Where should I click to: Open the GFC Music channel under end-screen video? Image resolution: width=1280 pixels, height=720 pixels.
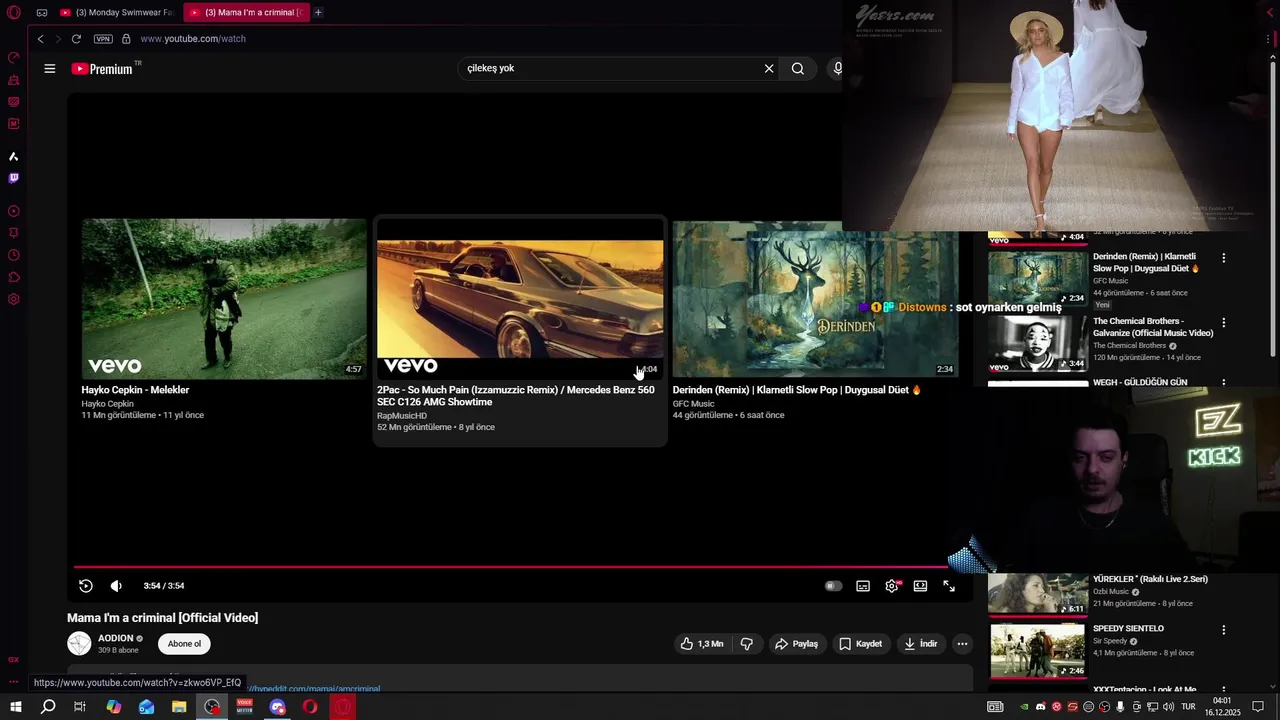pos(693,404)
